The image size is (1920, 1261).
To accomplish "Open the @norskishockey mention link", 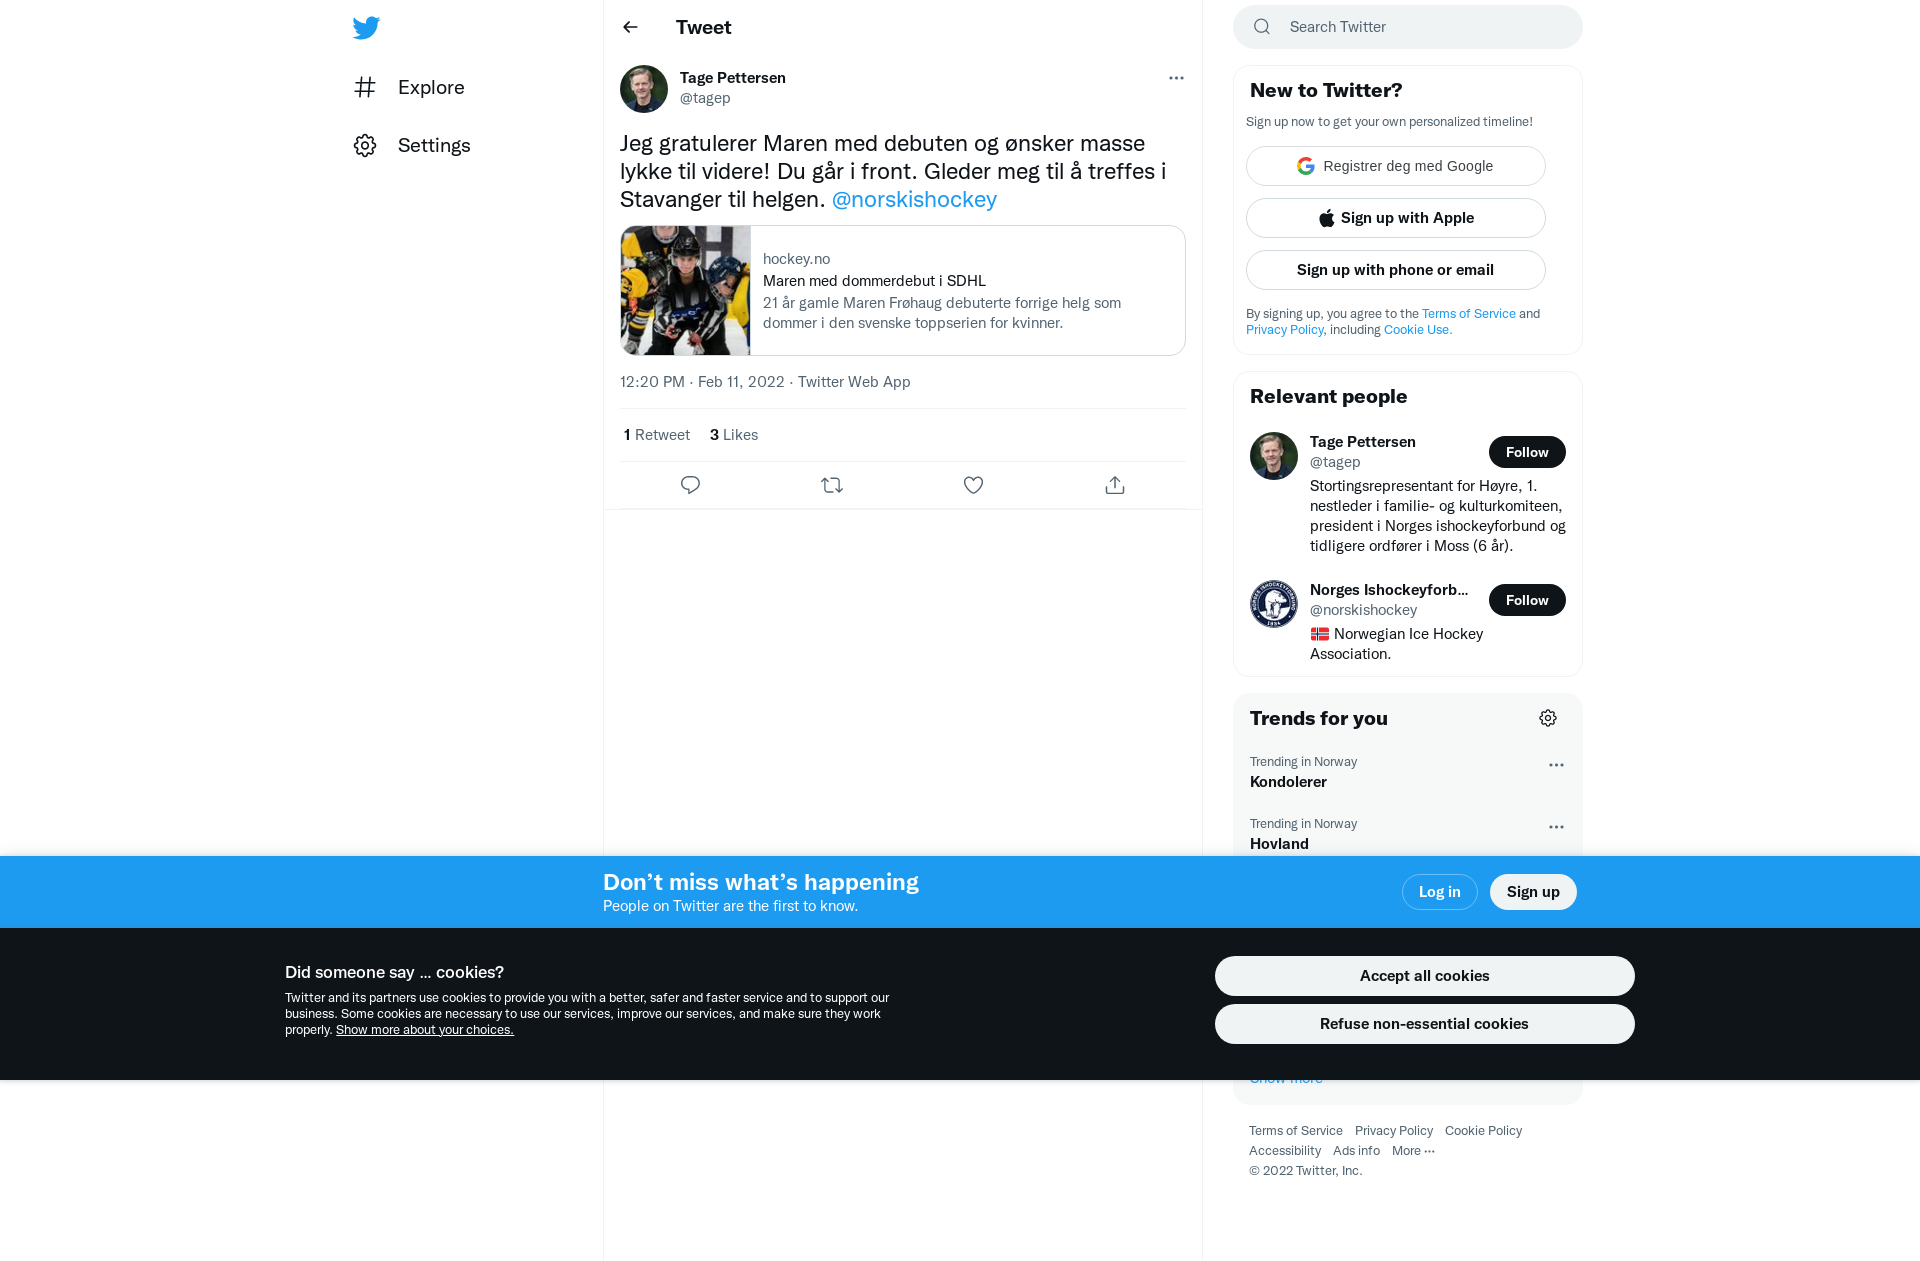I will point(914,199).
